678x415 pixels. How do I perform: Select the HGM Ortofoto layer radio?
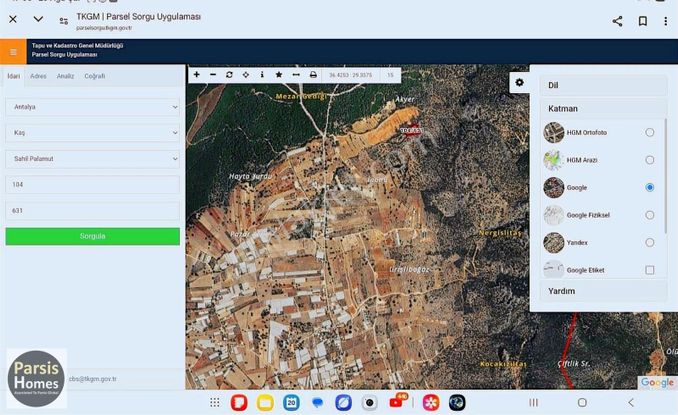649,132
